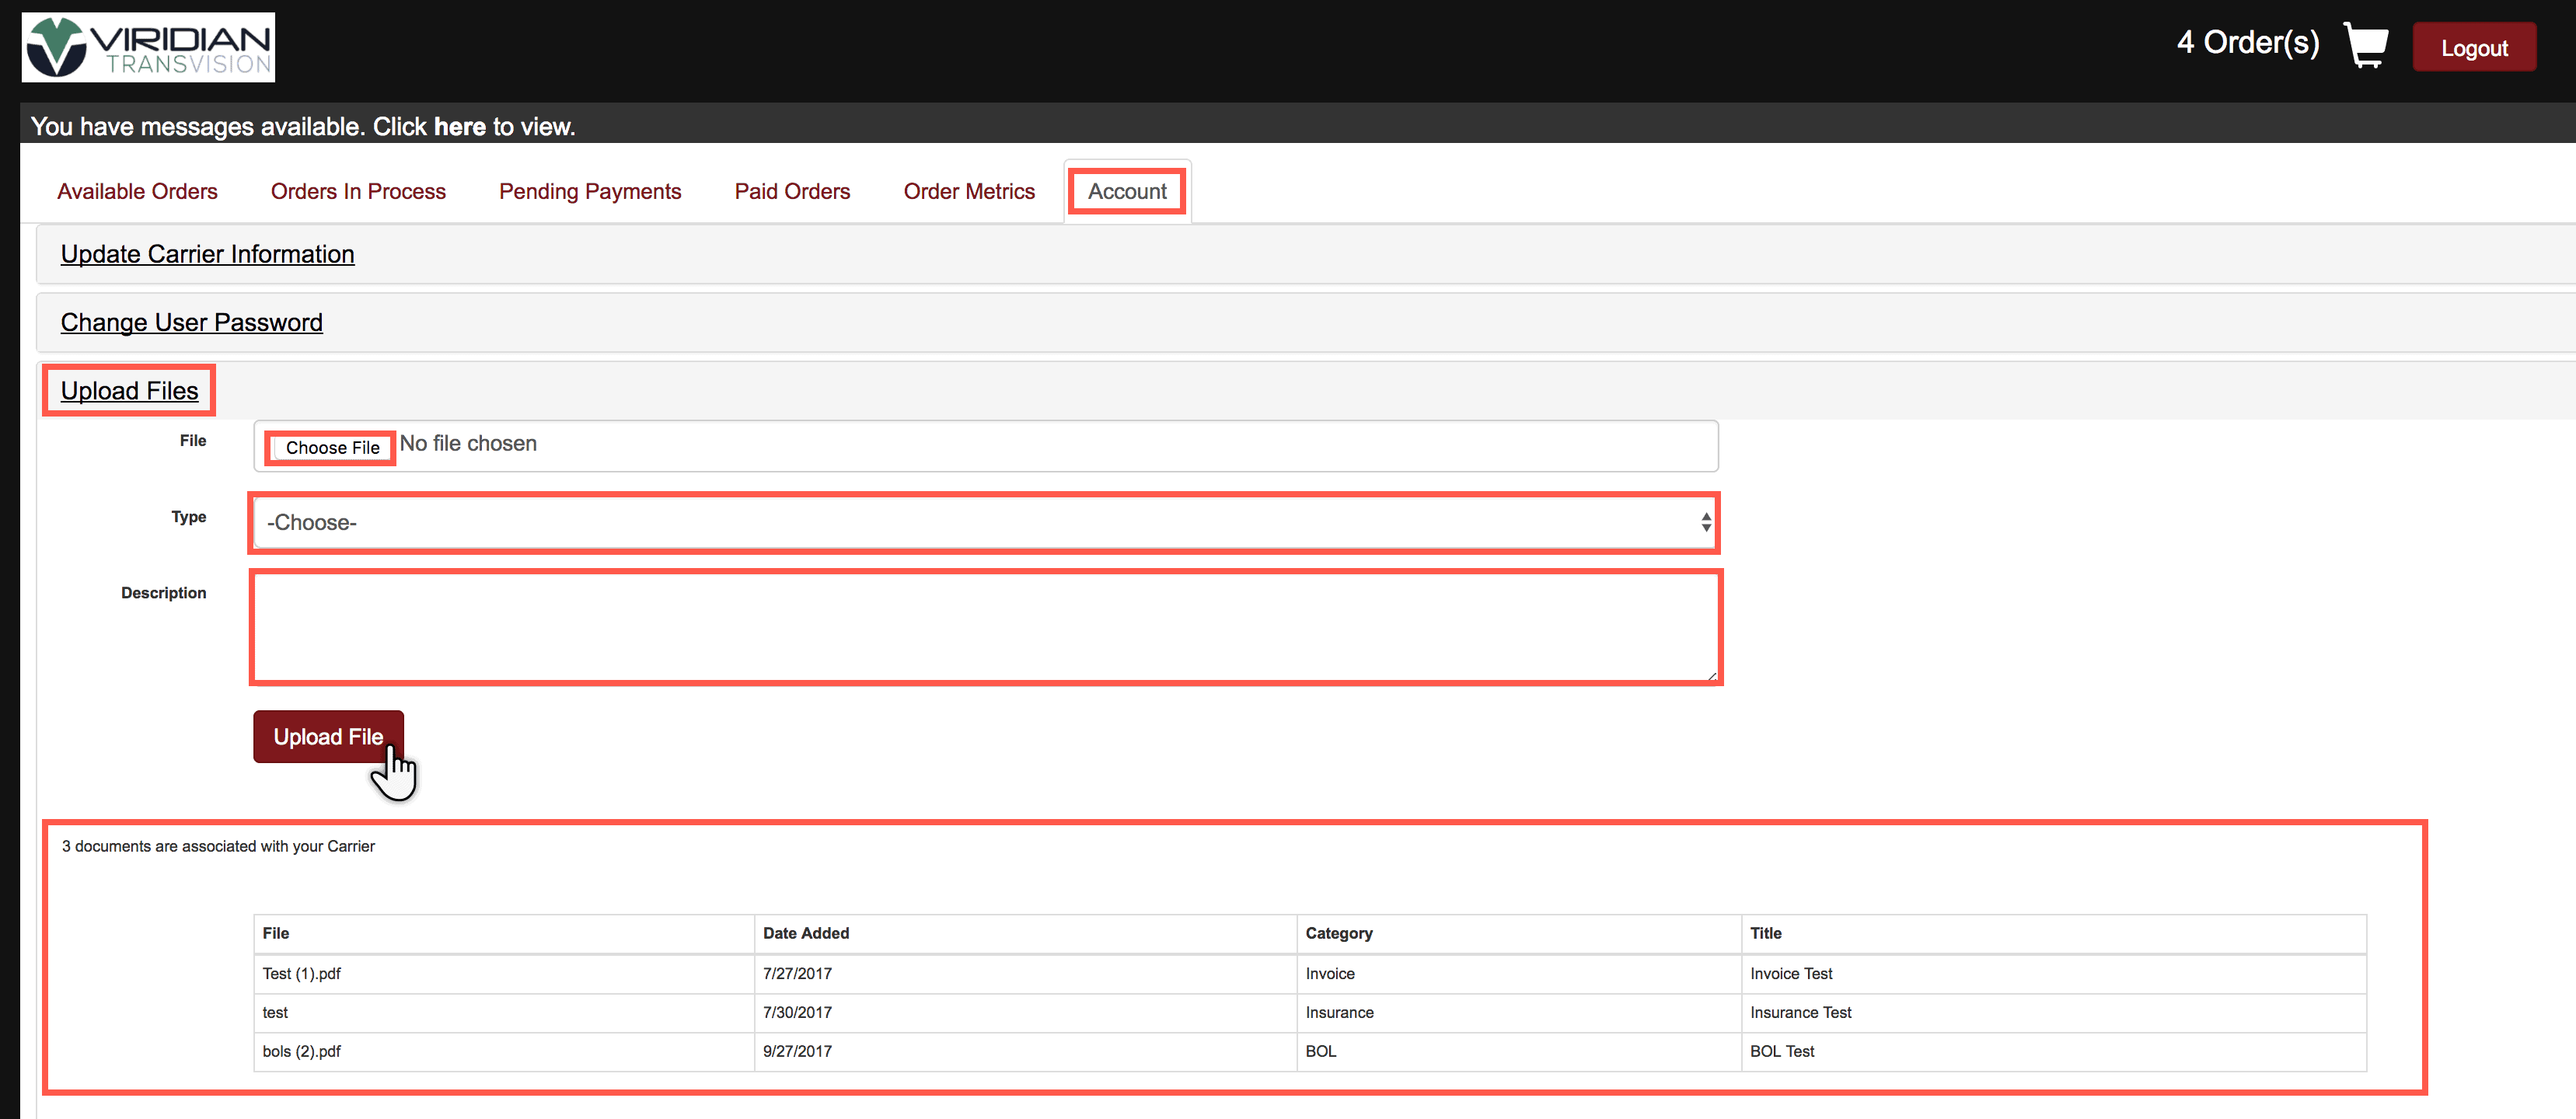The height and width of the screenshot is (1119, 2576).
Task: Open the Type dropdown arrows
Action: (x=1704, y=522)
